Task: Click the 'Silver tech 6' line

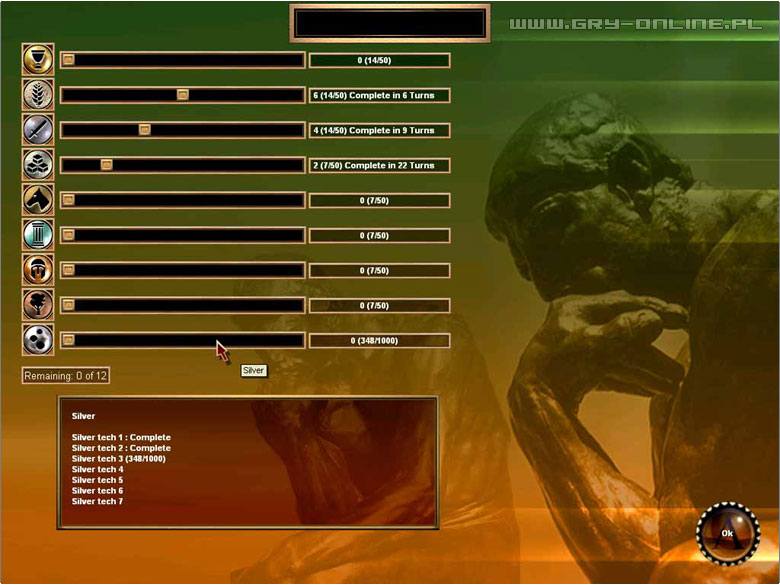Action: pyautogui.click(x=98, y=490)
